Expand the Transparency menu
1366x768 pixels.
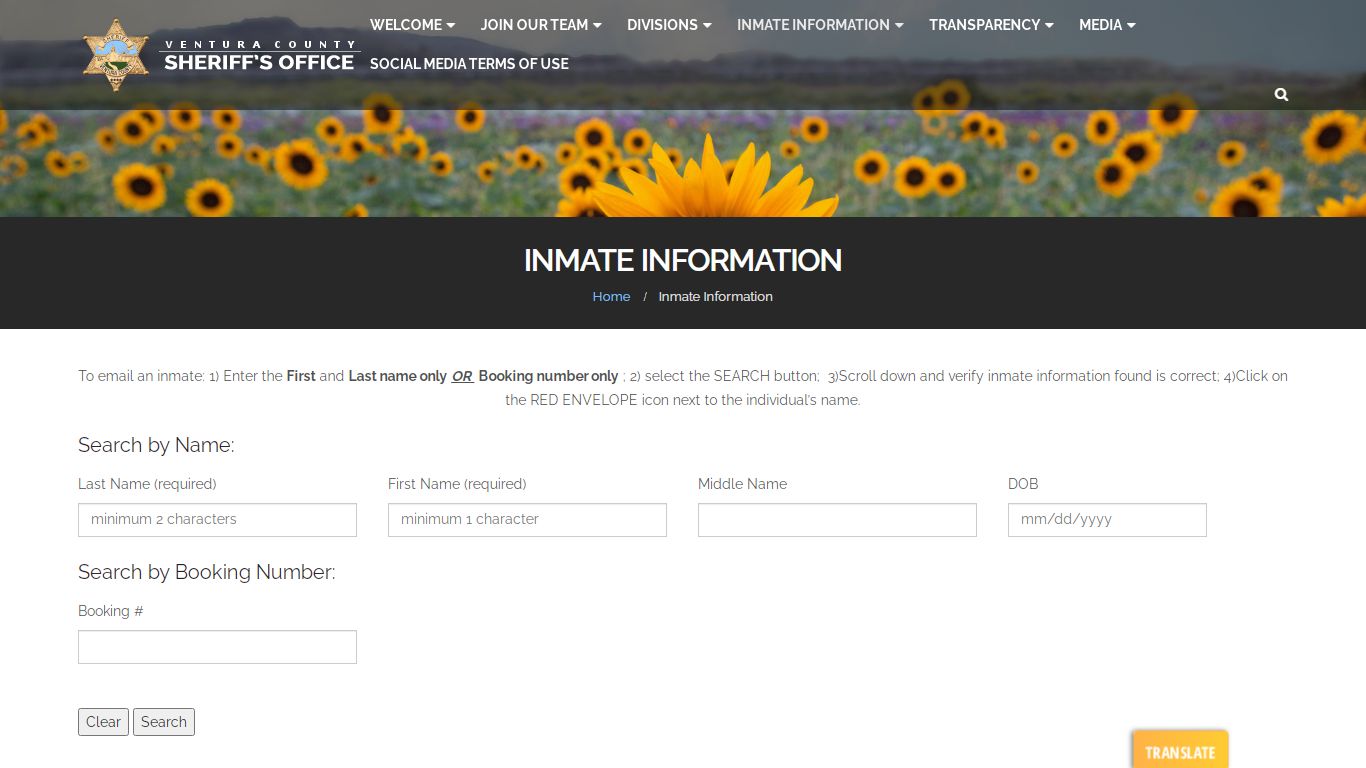click(x=991, y=25)
